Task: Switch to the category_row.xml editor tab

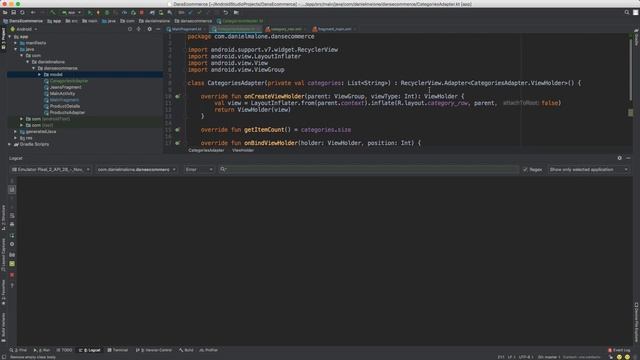Action: coord(285,29)
